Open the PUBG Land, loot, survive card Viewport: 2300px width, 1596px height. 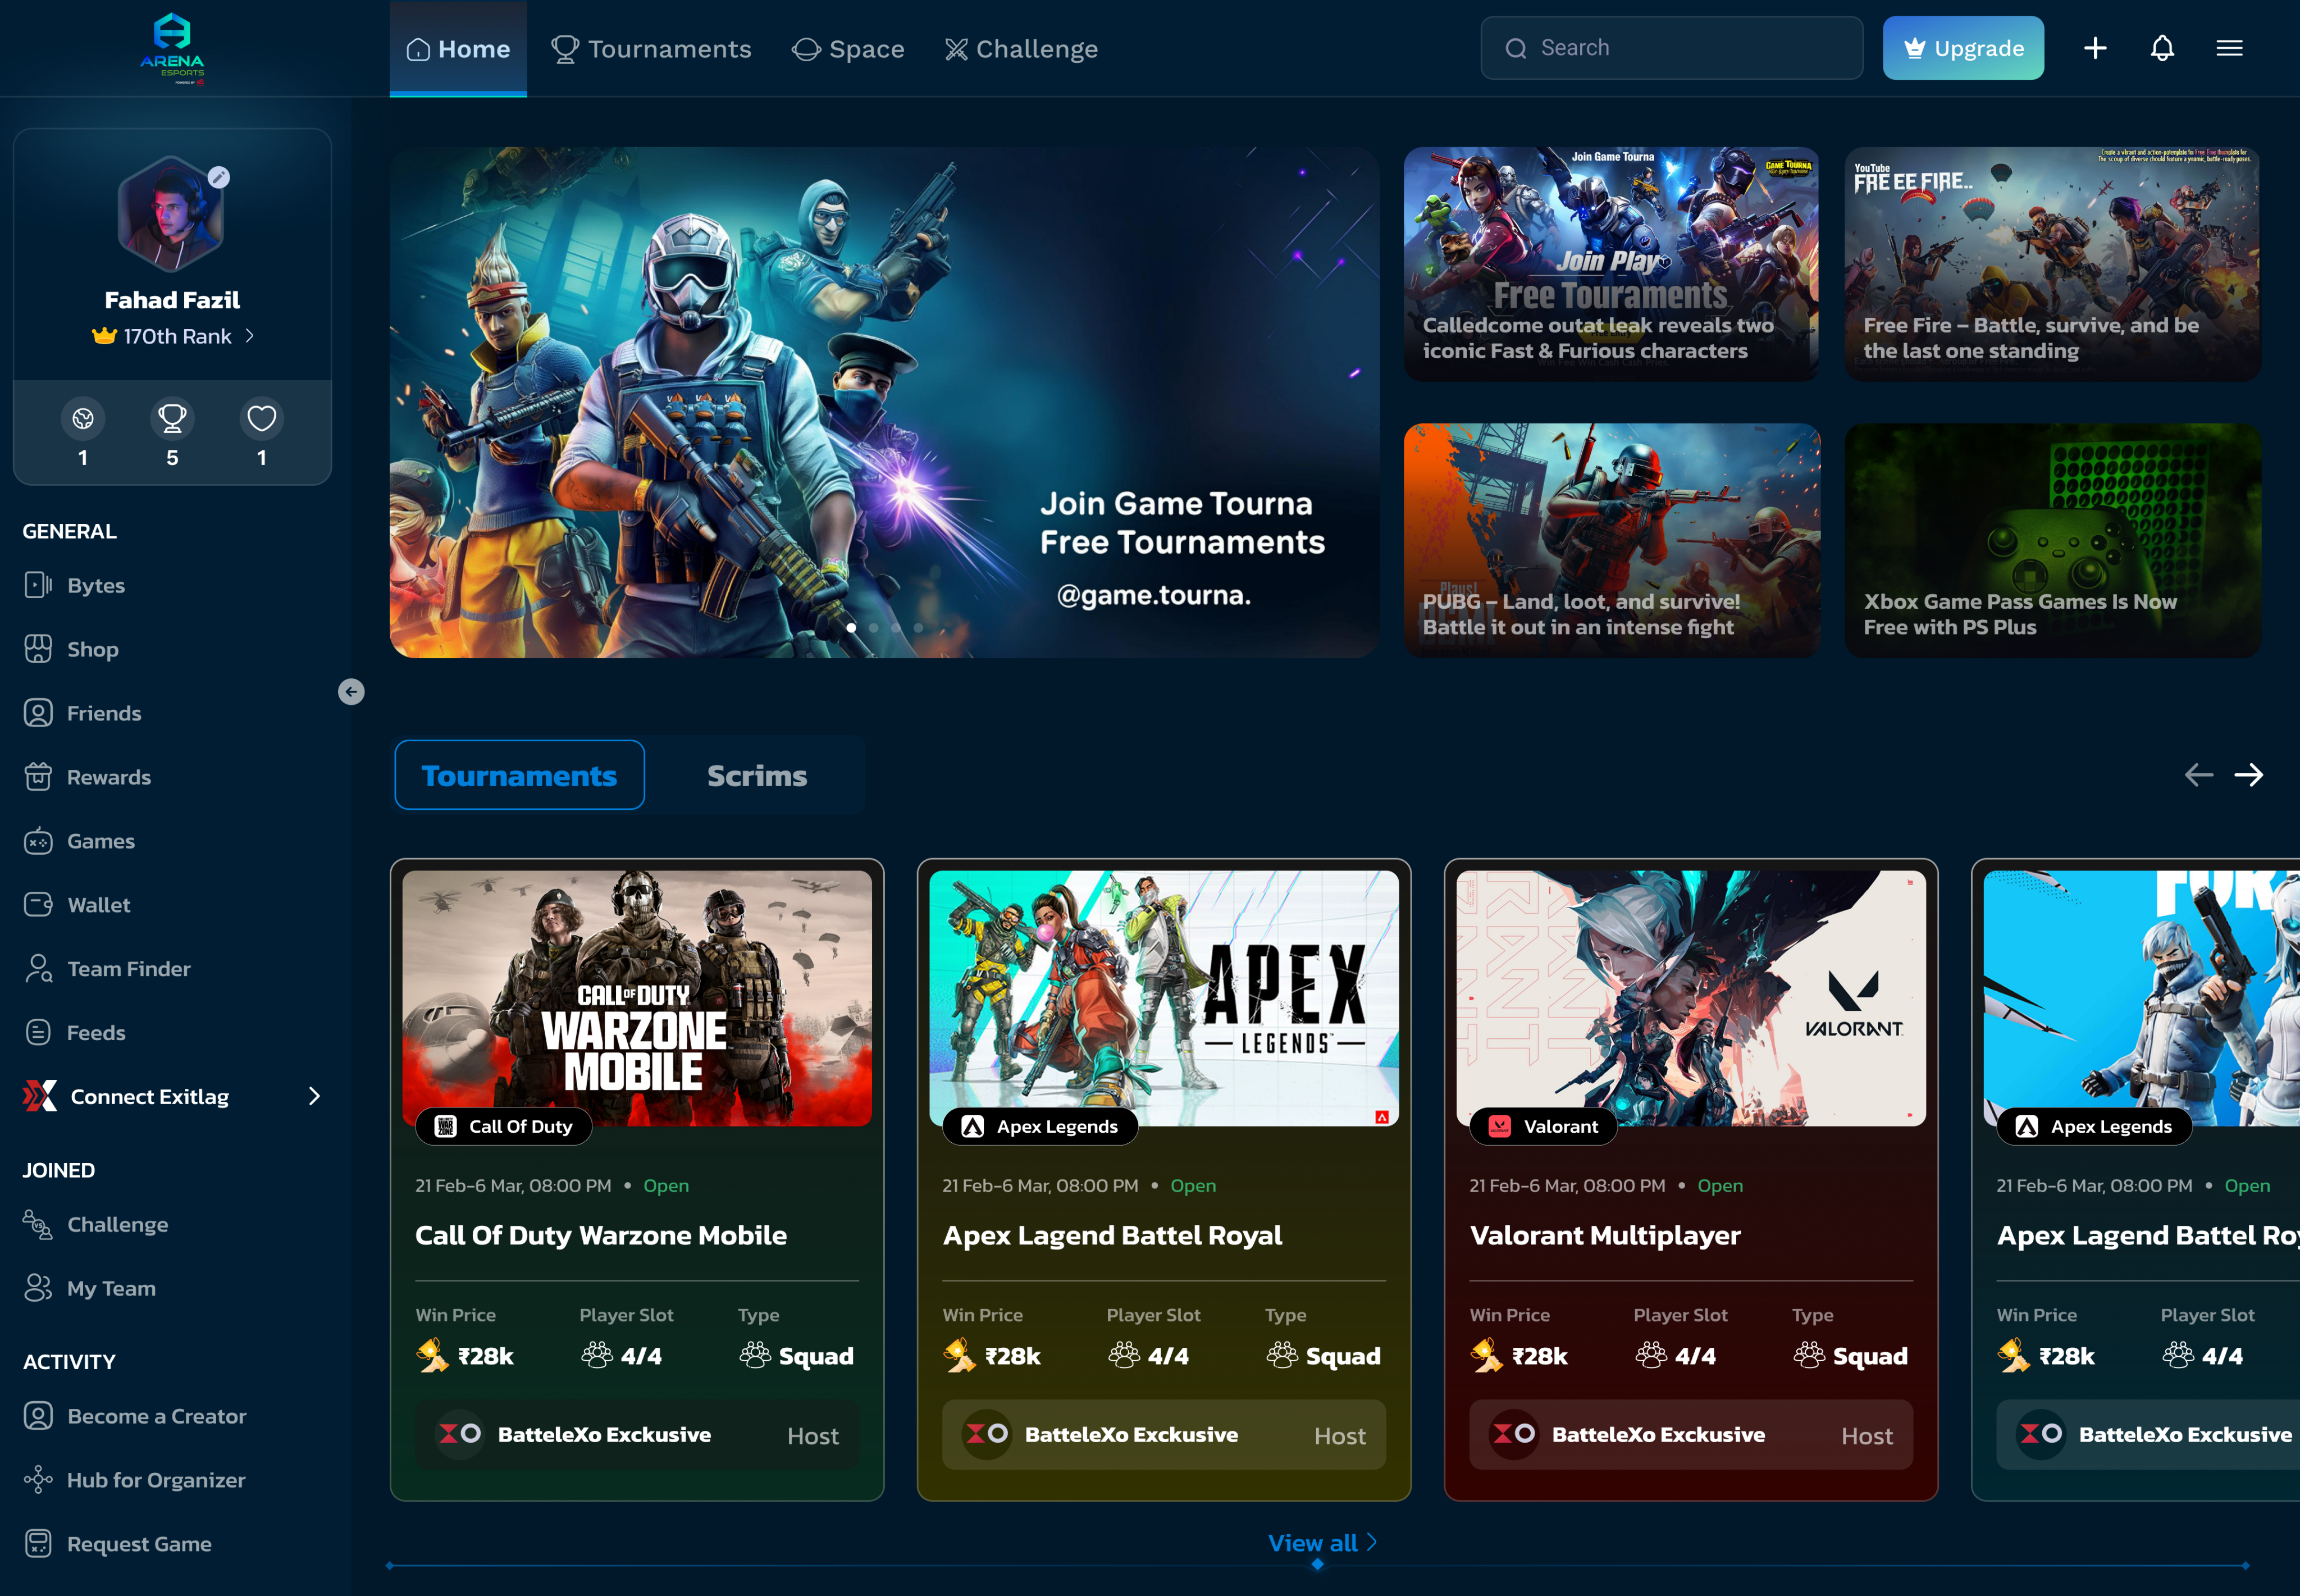(1611, 541)
